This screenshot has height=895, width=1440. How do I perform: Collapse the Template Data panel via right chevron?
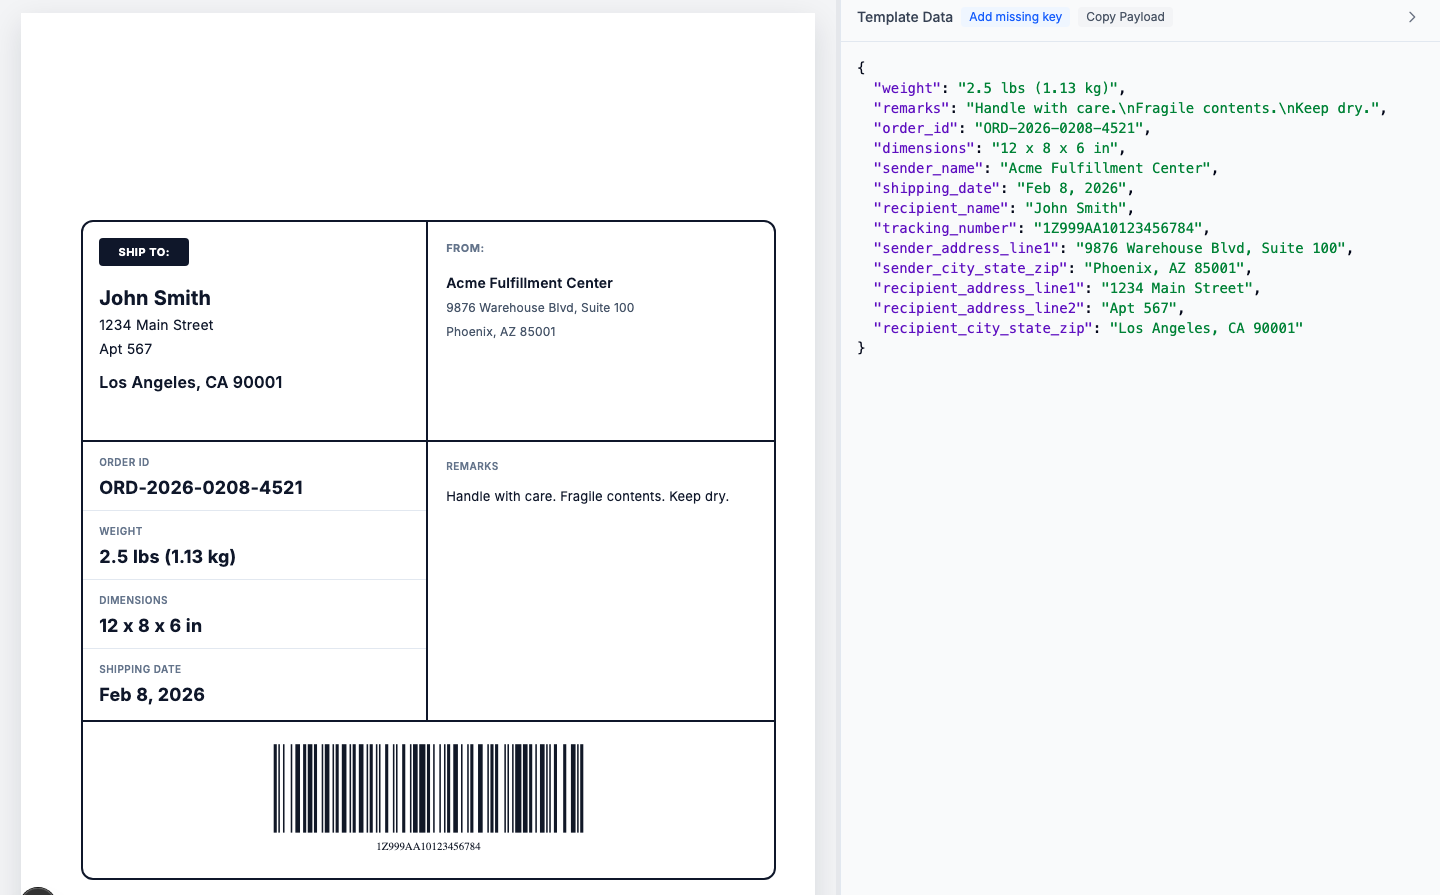1412,16
